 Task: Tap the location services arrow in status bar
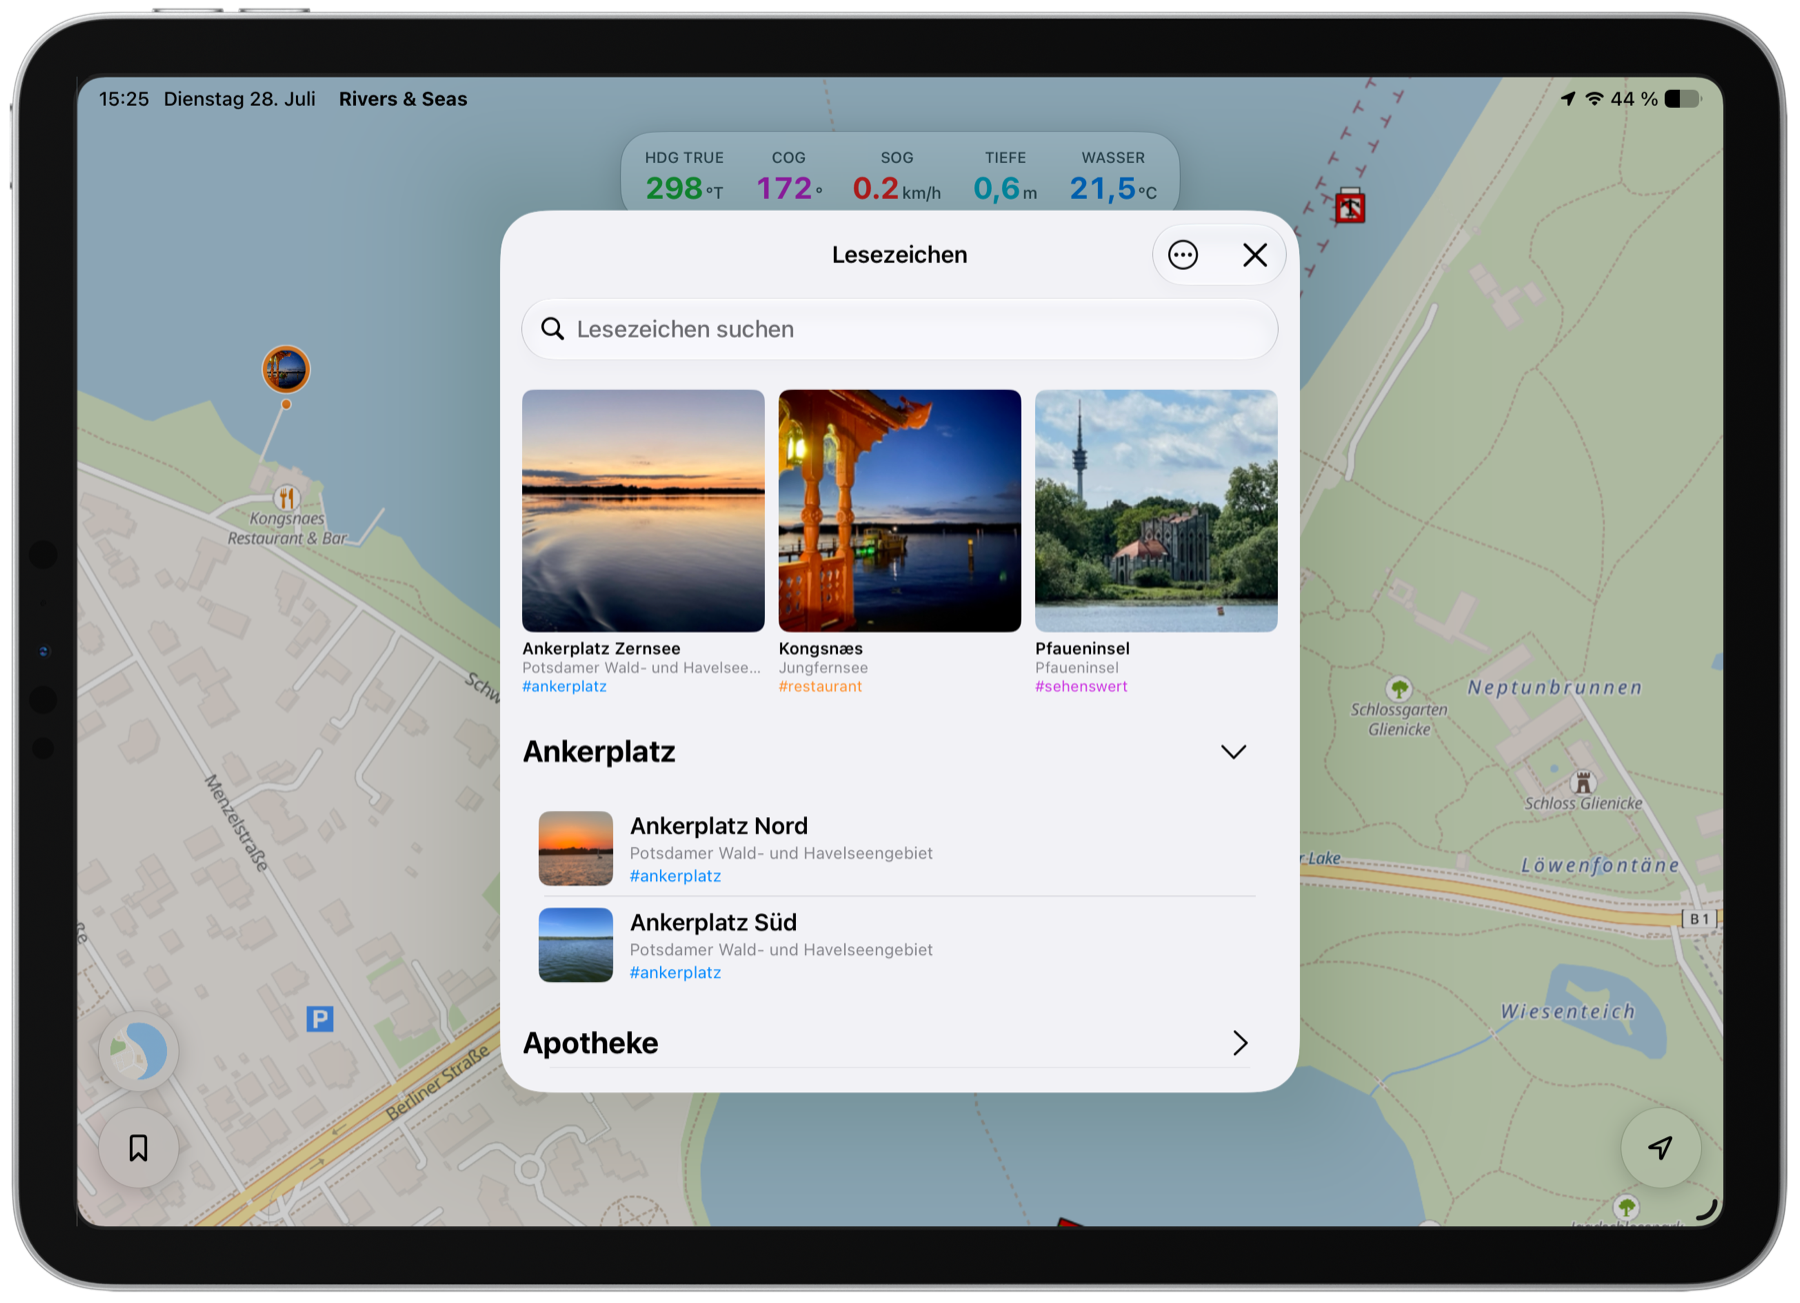1568,99
